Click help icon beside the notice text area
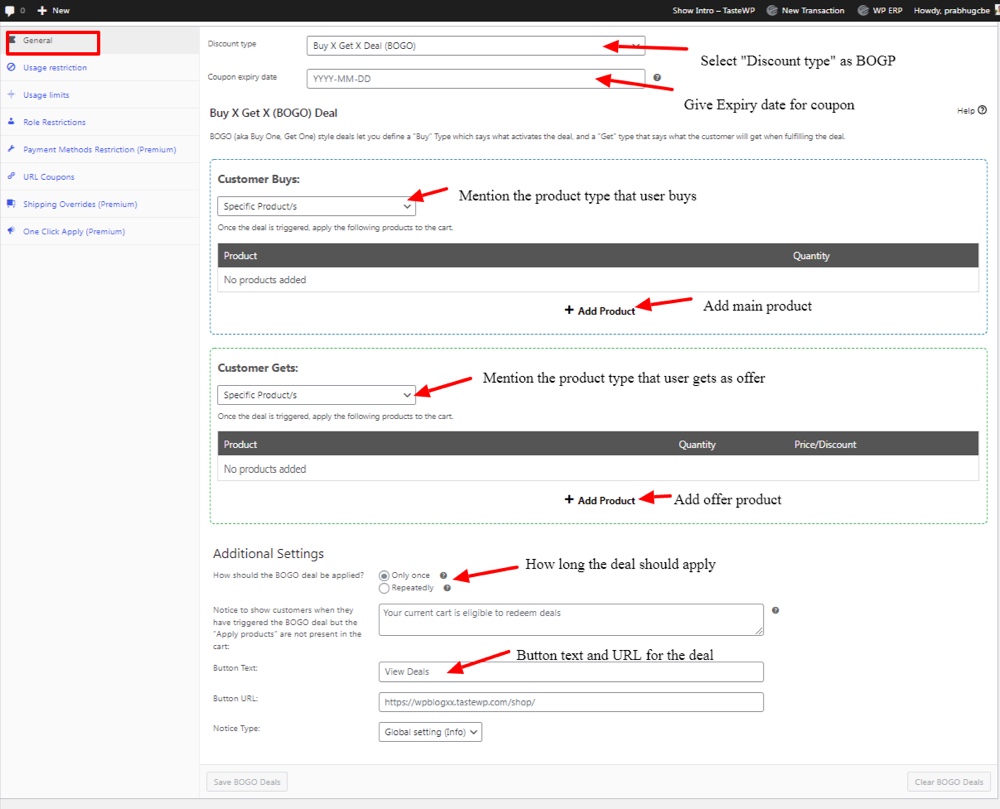Image resolution: width=1000 pixels, height=809 pixels. pos(775,610)
